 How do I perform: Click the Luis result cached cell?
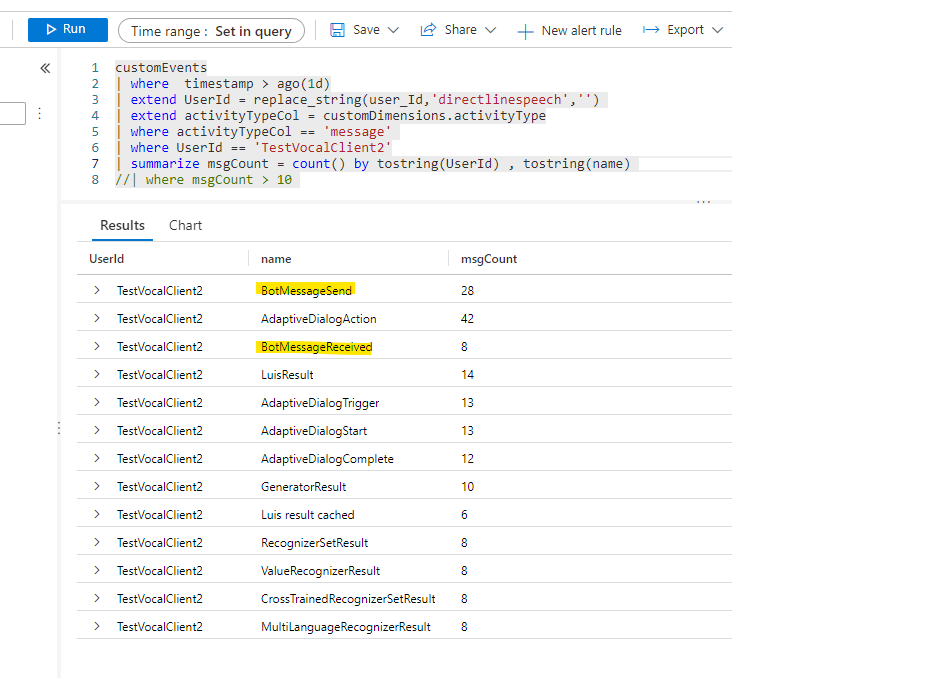point(307,515)
